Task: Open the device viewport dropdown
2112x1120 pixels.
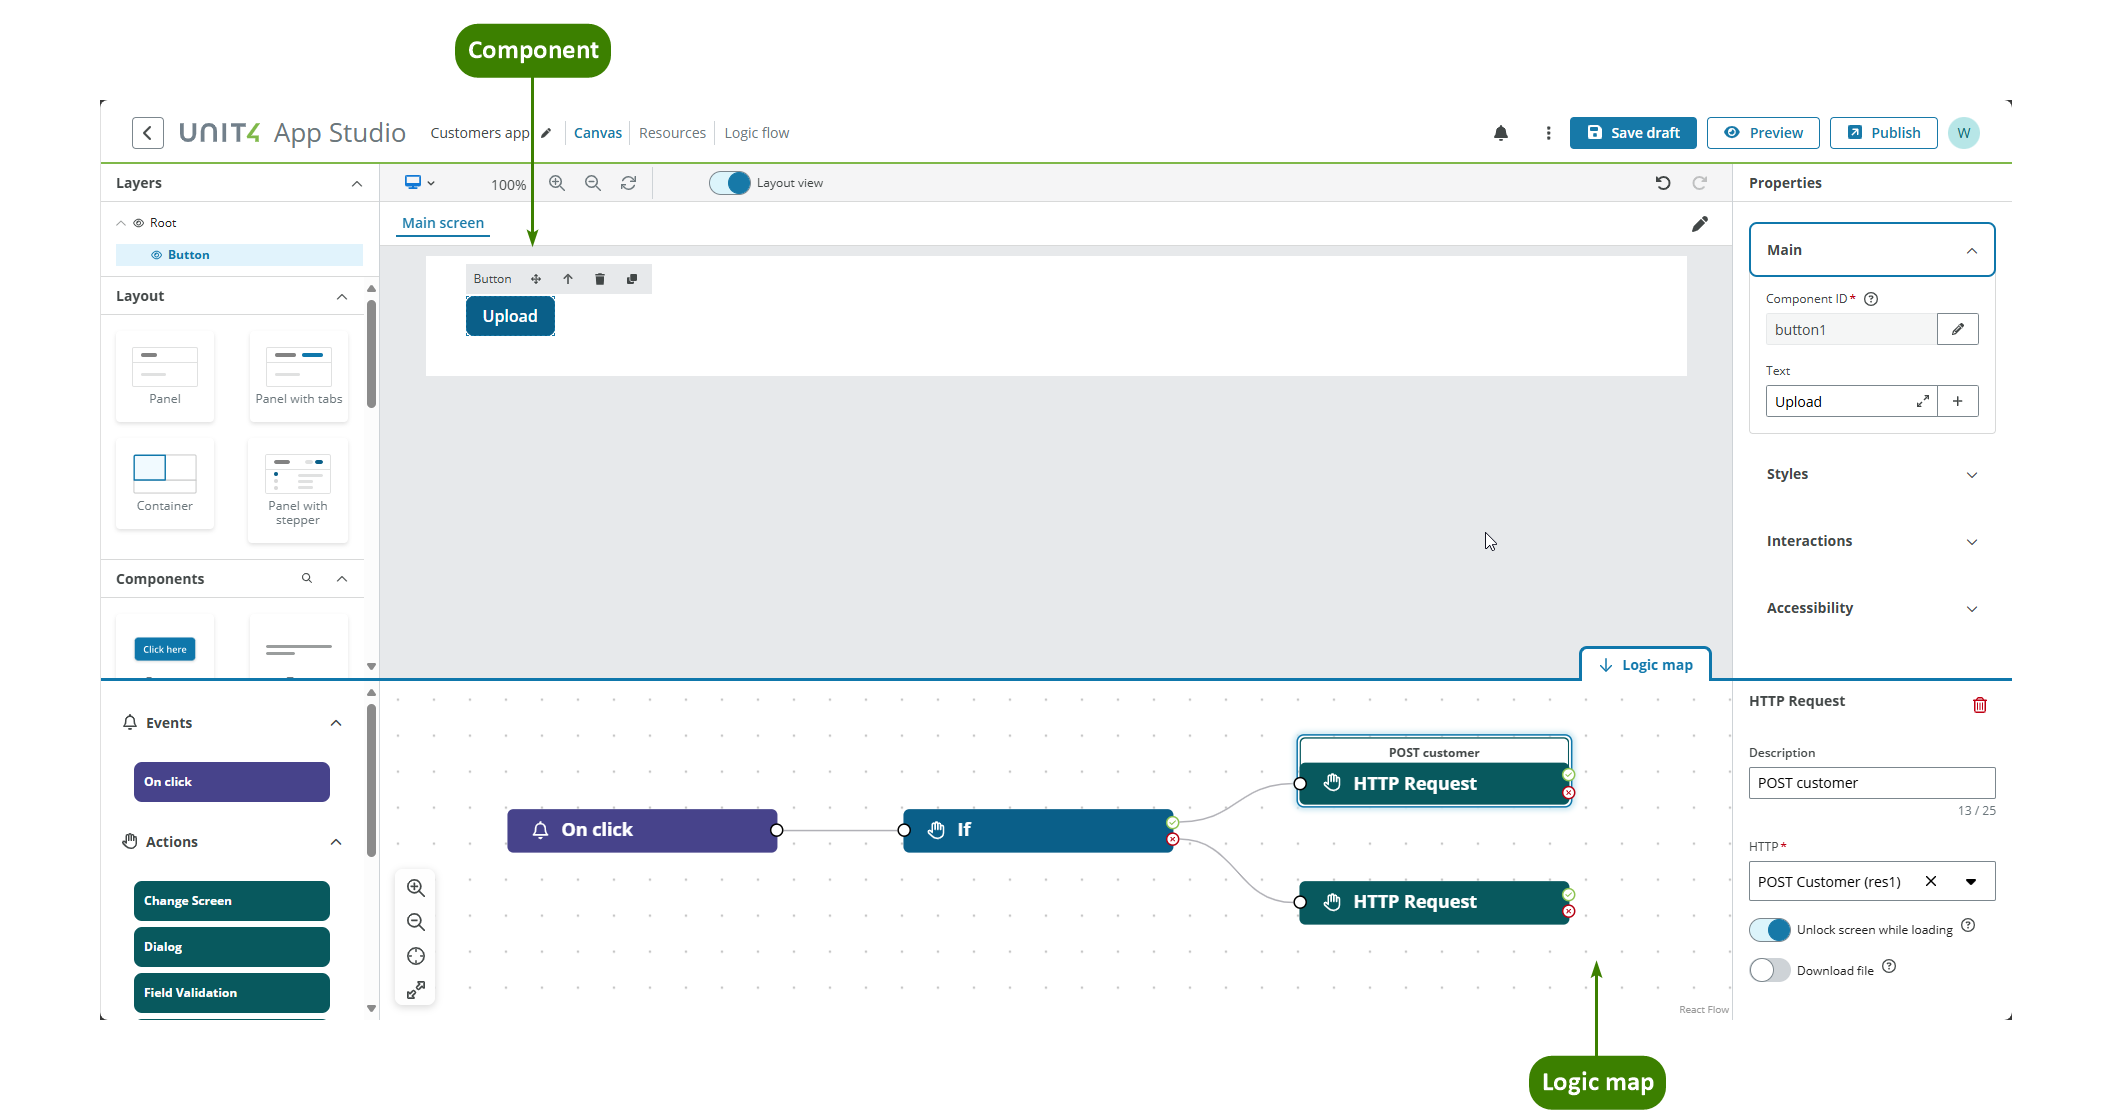Action: [x=419, y=183]
